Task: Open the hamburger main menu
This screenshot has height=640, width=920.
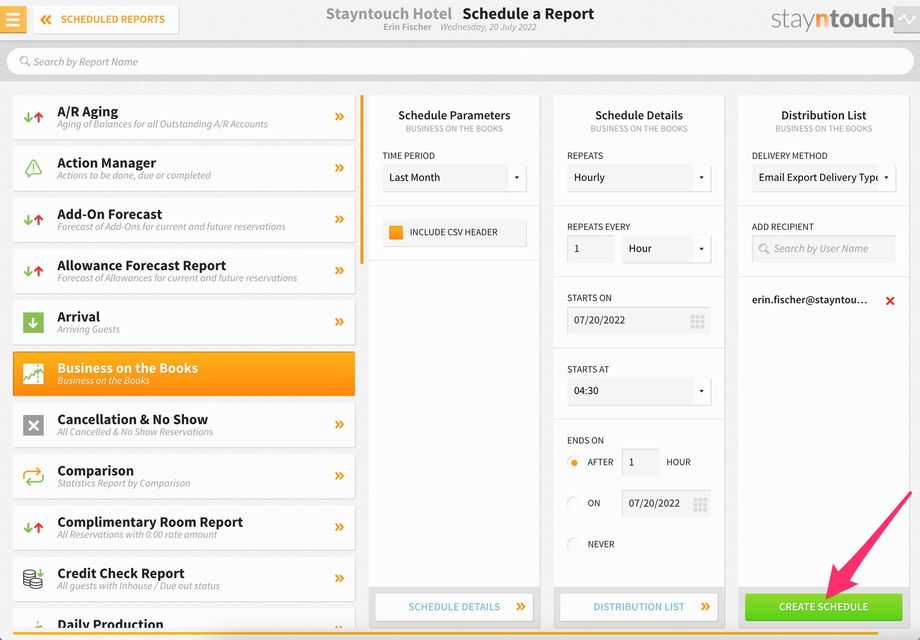Action: pos(13,19)
